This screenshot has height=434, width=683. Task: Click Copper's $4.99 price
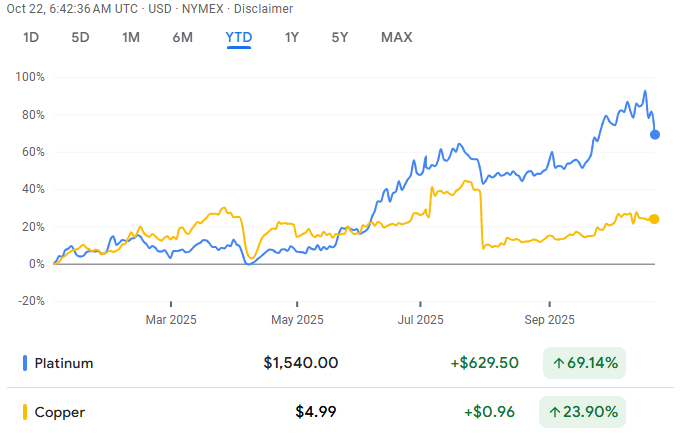(x=315, y=411)
